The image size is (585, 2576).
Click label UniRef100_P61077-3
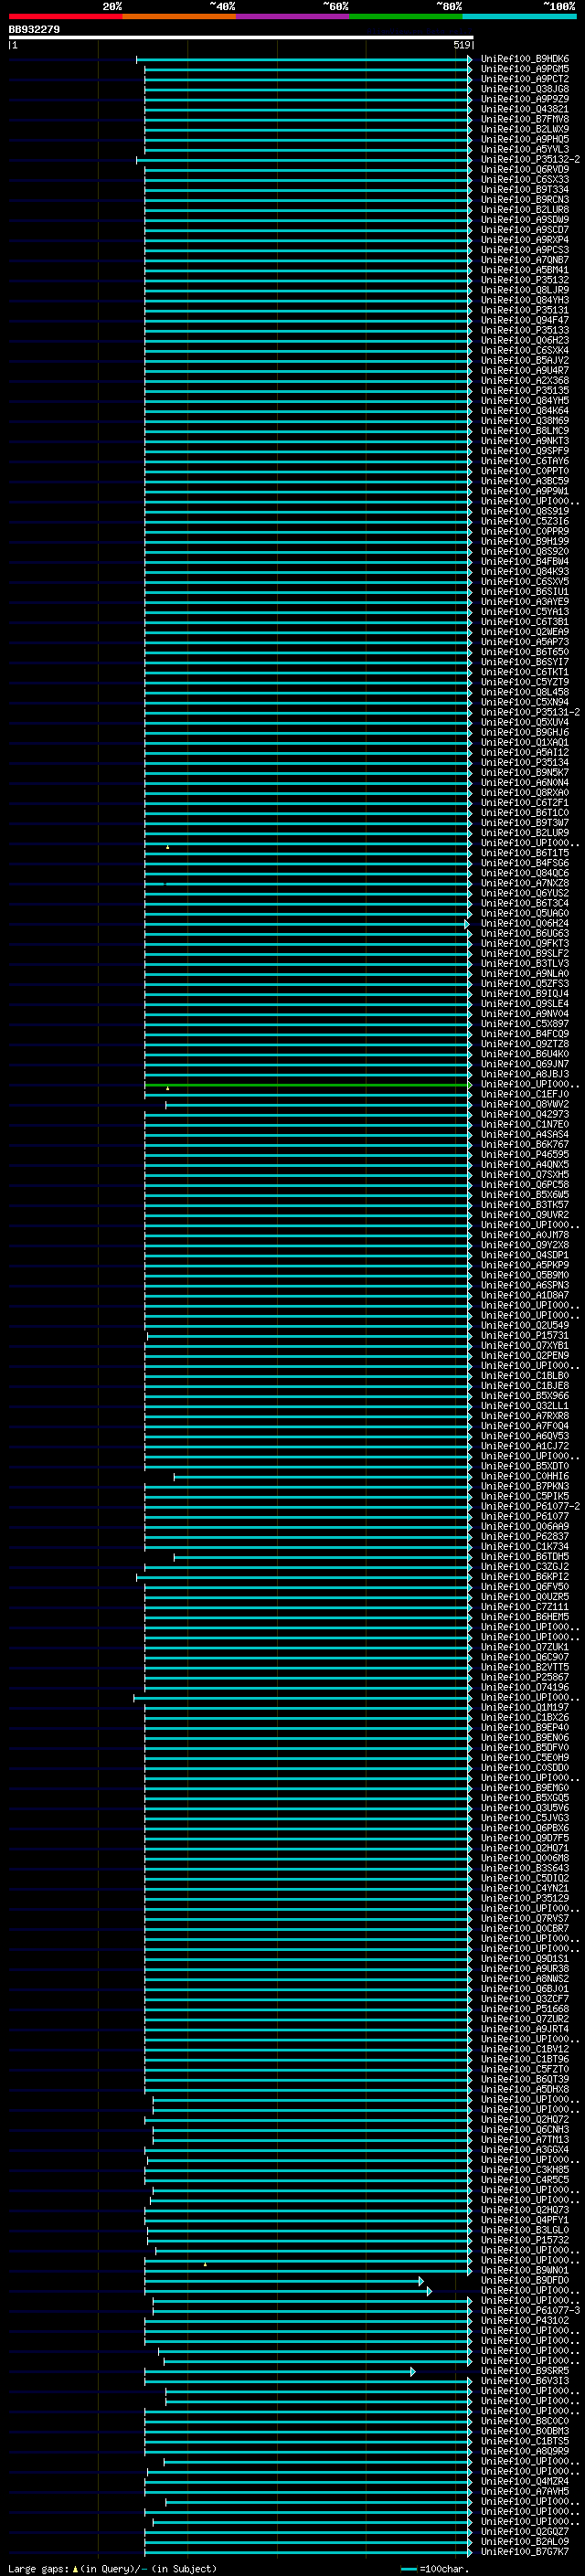coord(530,2310)
